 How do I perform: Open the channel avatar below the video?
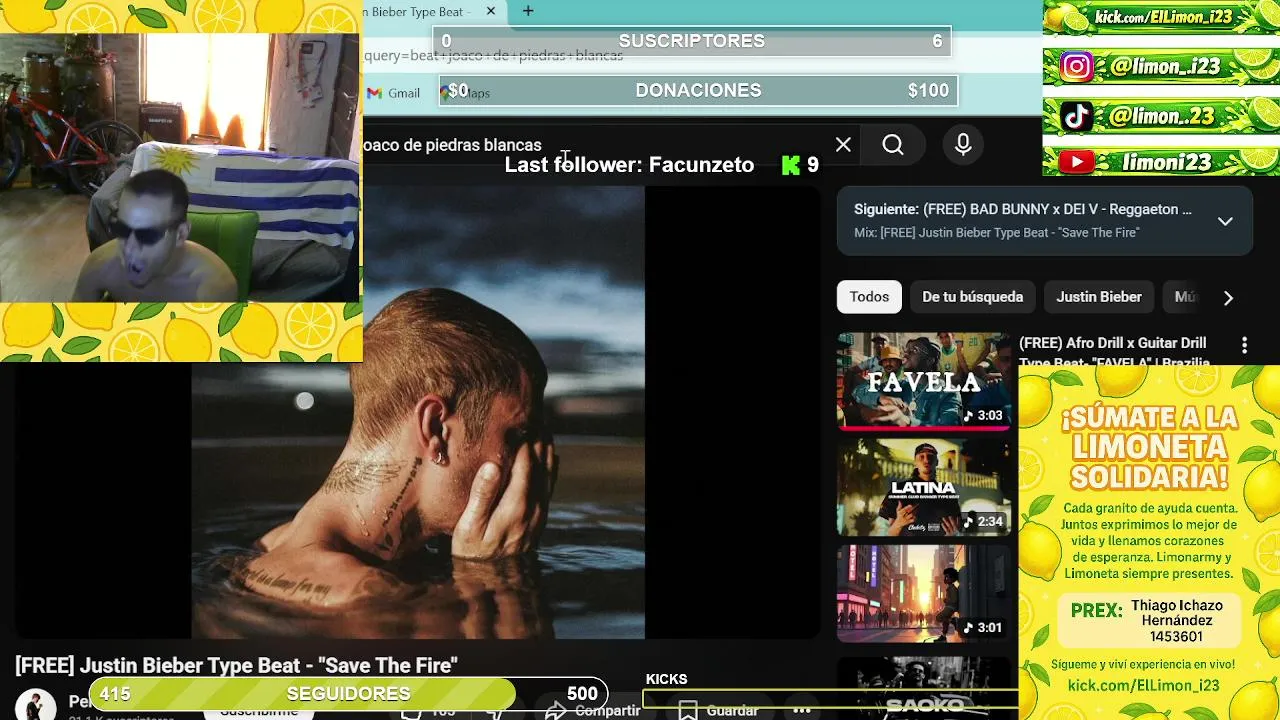(x=35, y=706)
